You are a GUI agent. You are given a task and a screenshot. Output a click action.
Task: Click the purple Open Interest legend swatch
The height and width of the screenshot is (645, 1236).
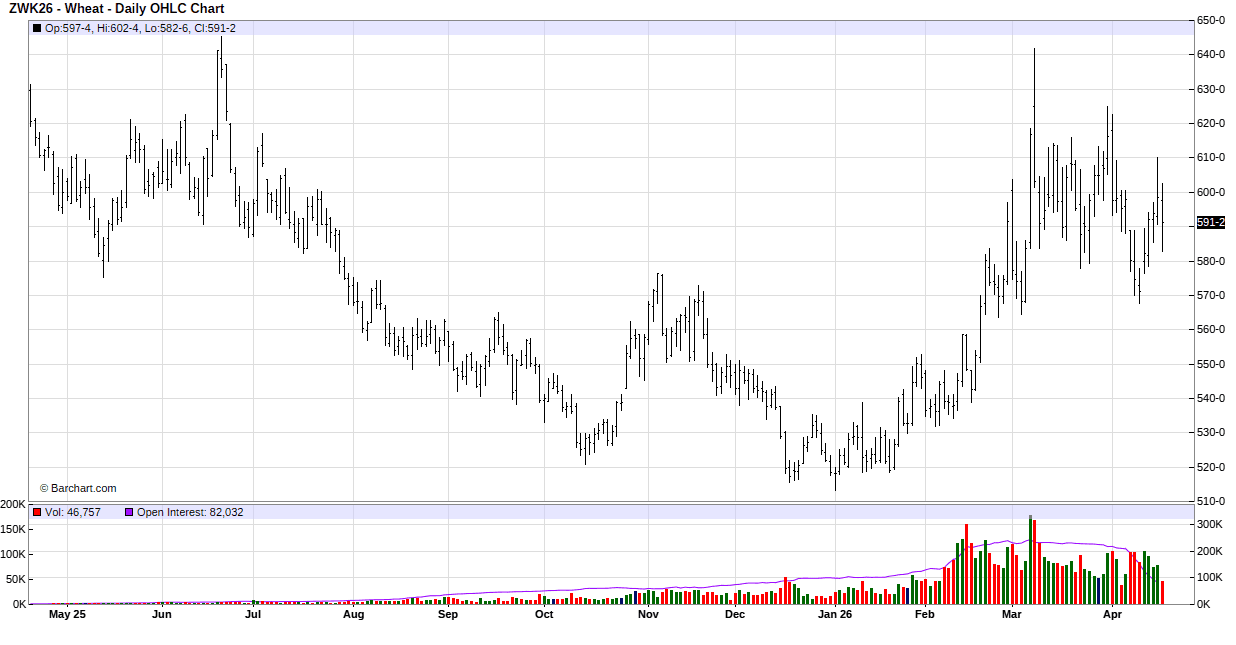click(129, 512)
